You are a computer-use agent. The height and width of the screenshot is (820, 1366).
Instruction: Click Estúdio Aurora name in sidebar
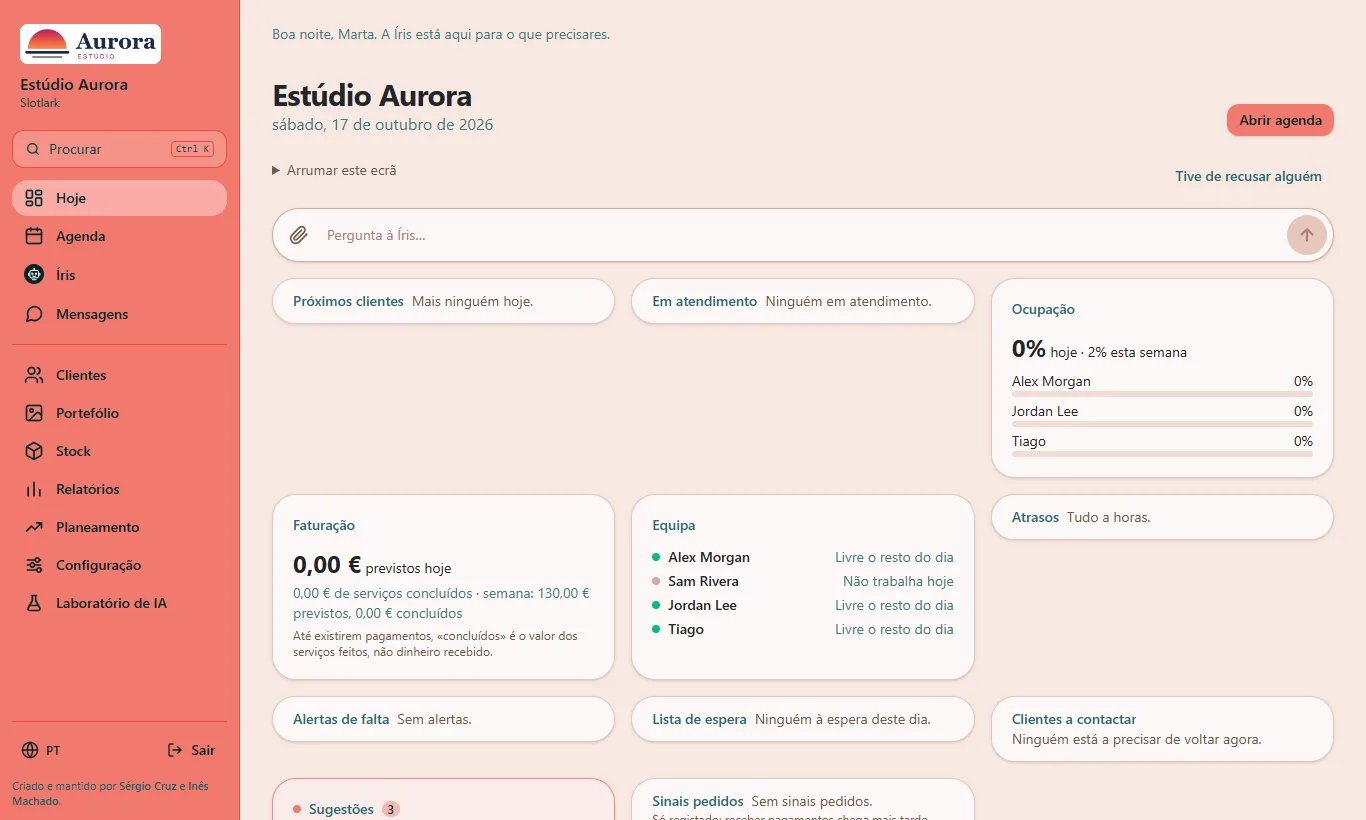point(74,85)
